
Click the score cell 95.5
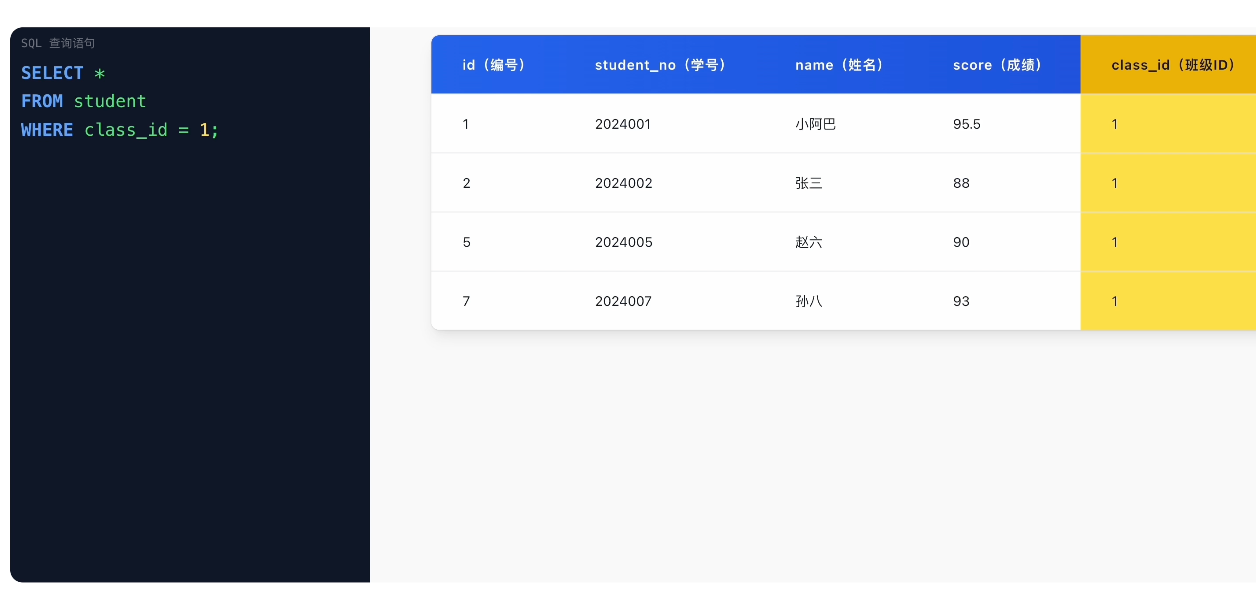pyautogui.click(x=967, y=124)
